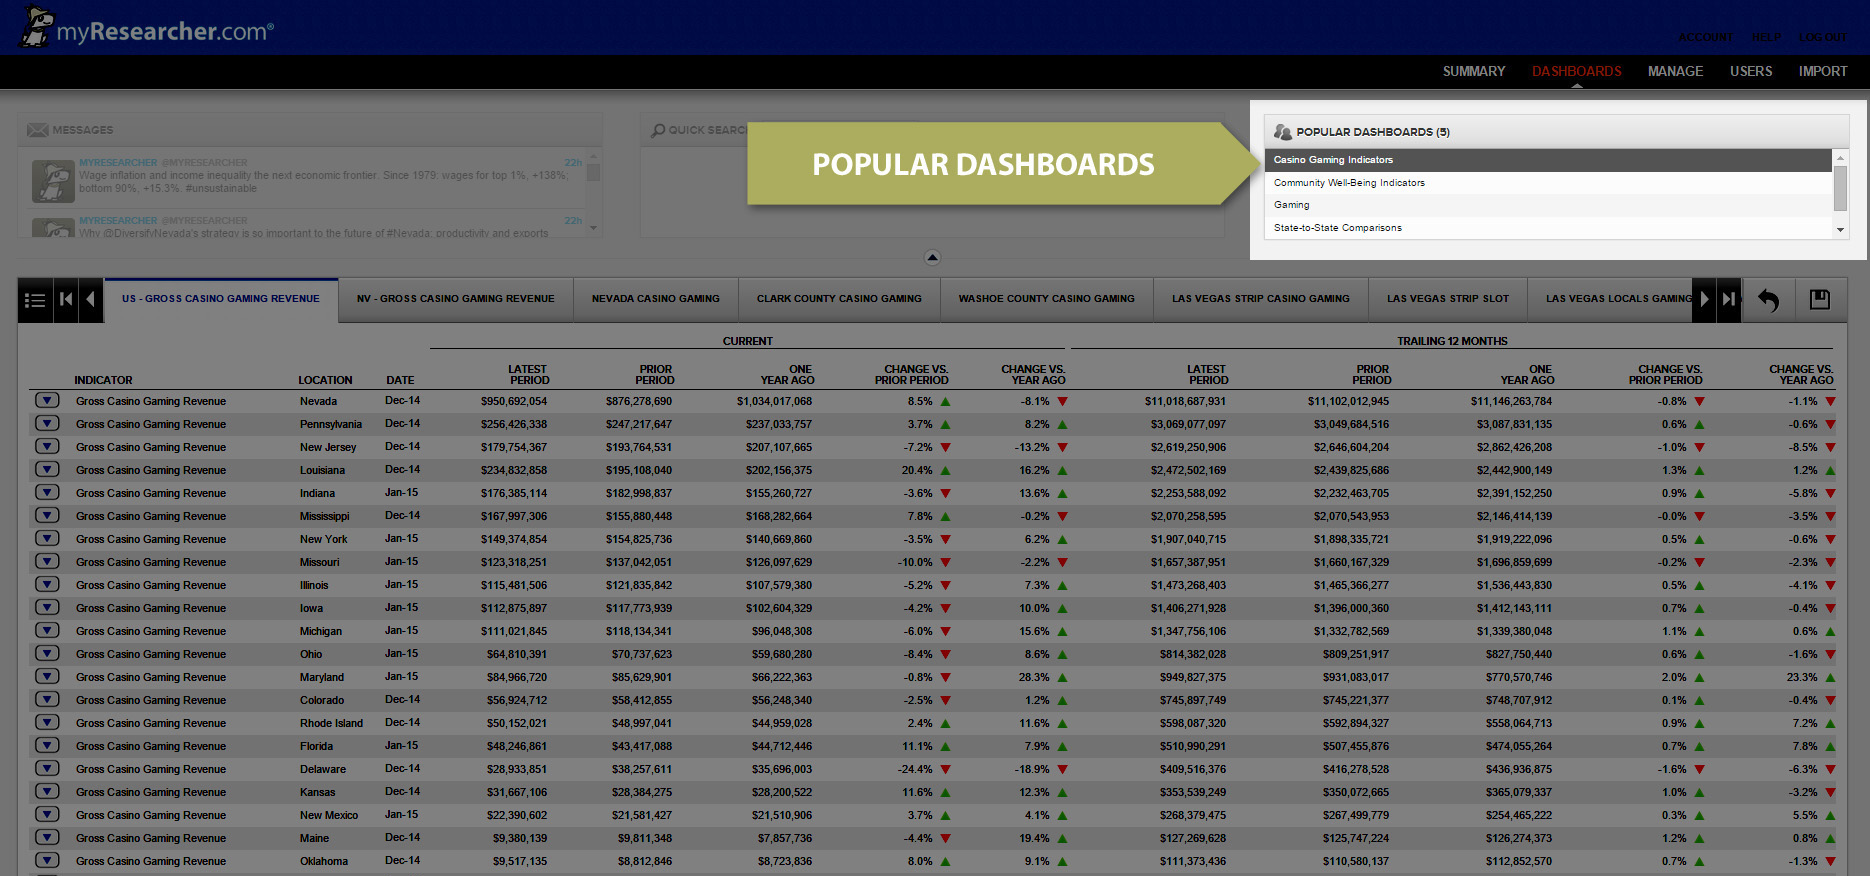This screenshot has height=876, width=1870.
Task: Open the Import menu
Action: (1823, 71)
